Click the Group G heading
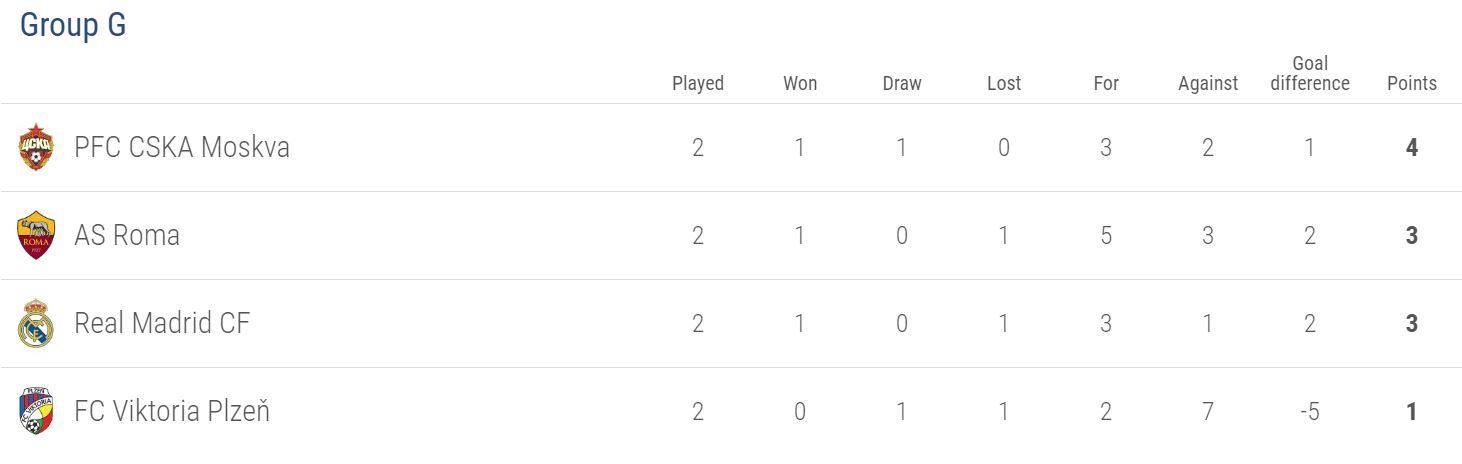The width and height of the screenshot is (1462, 464). point(73,26)
